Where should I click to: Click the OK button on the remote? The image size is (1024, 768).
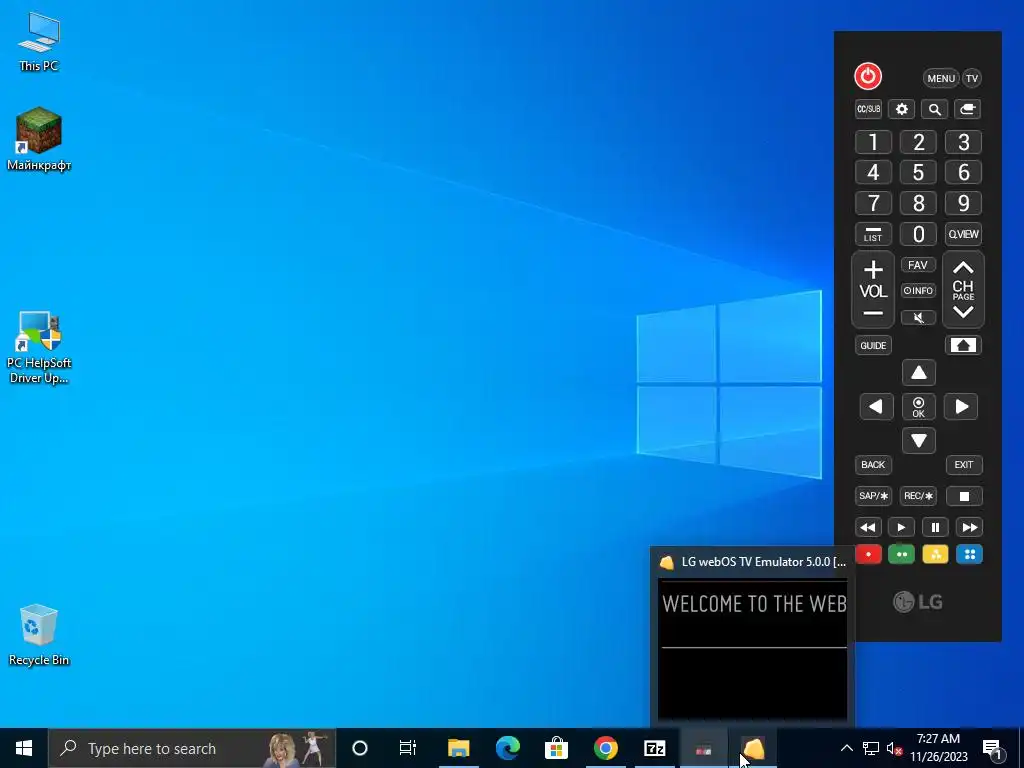[x=919, y=406]
